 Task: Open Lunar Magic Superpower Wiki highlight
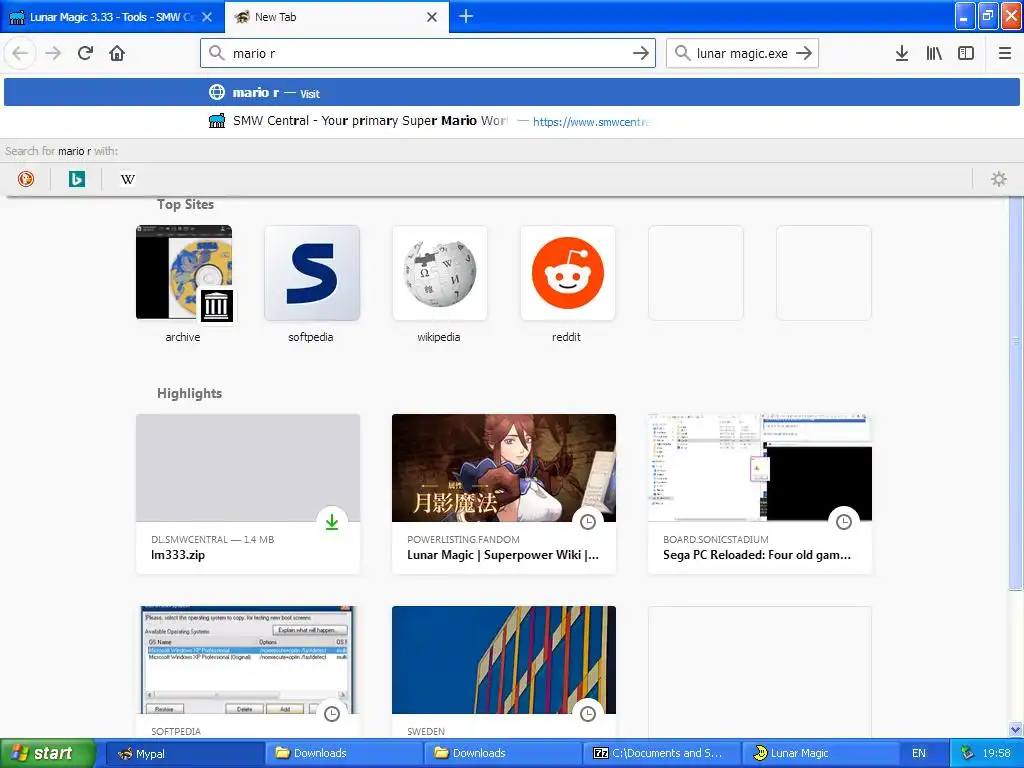point(504,494)
